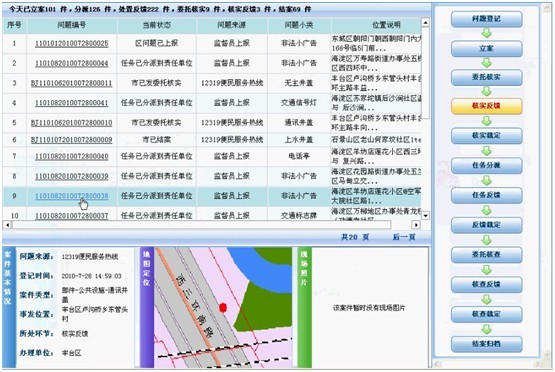Open the highlighted case 110108201007280038

(71, 196)
